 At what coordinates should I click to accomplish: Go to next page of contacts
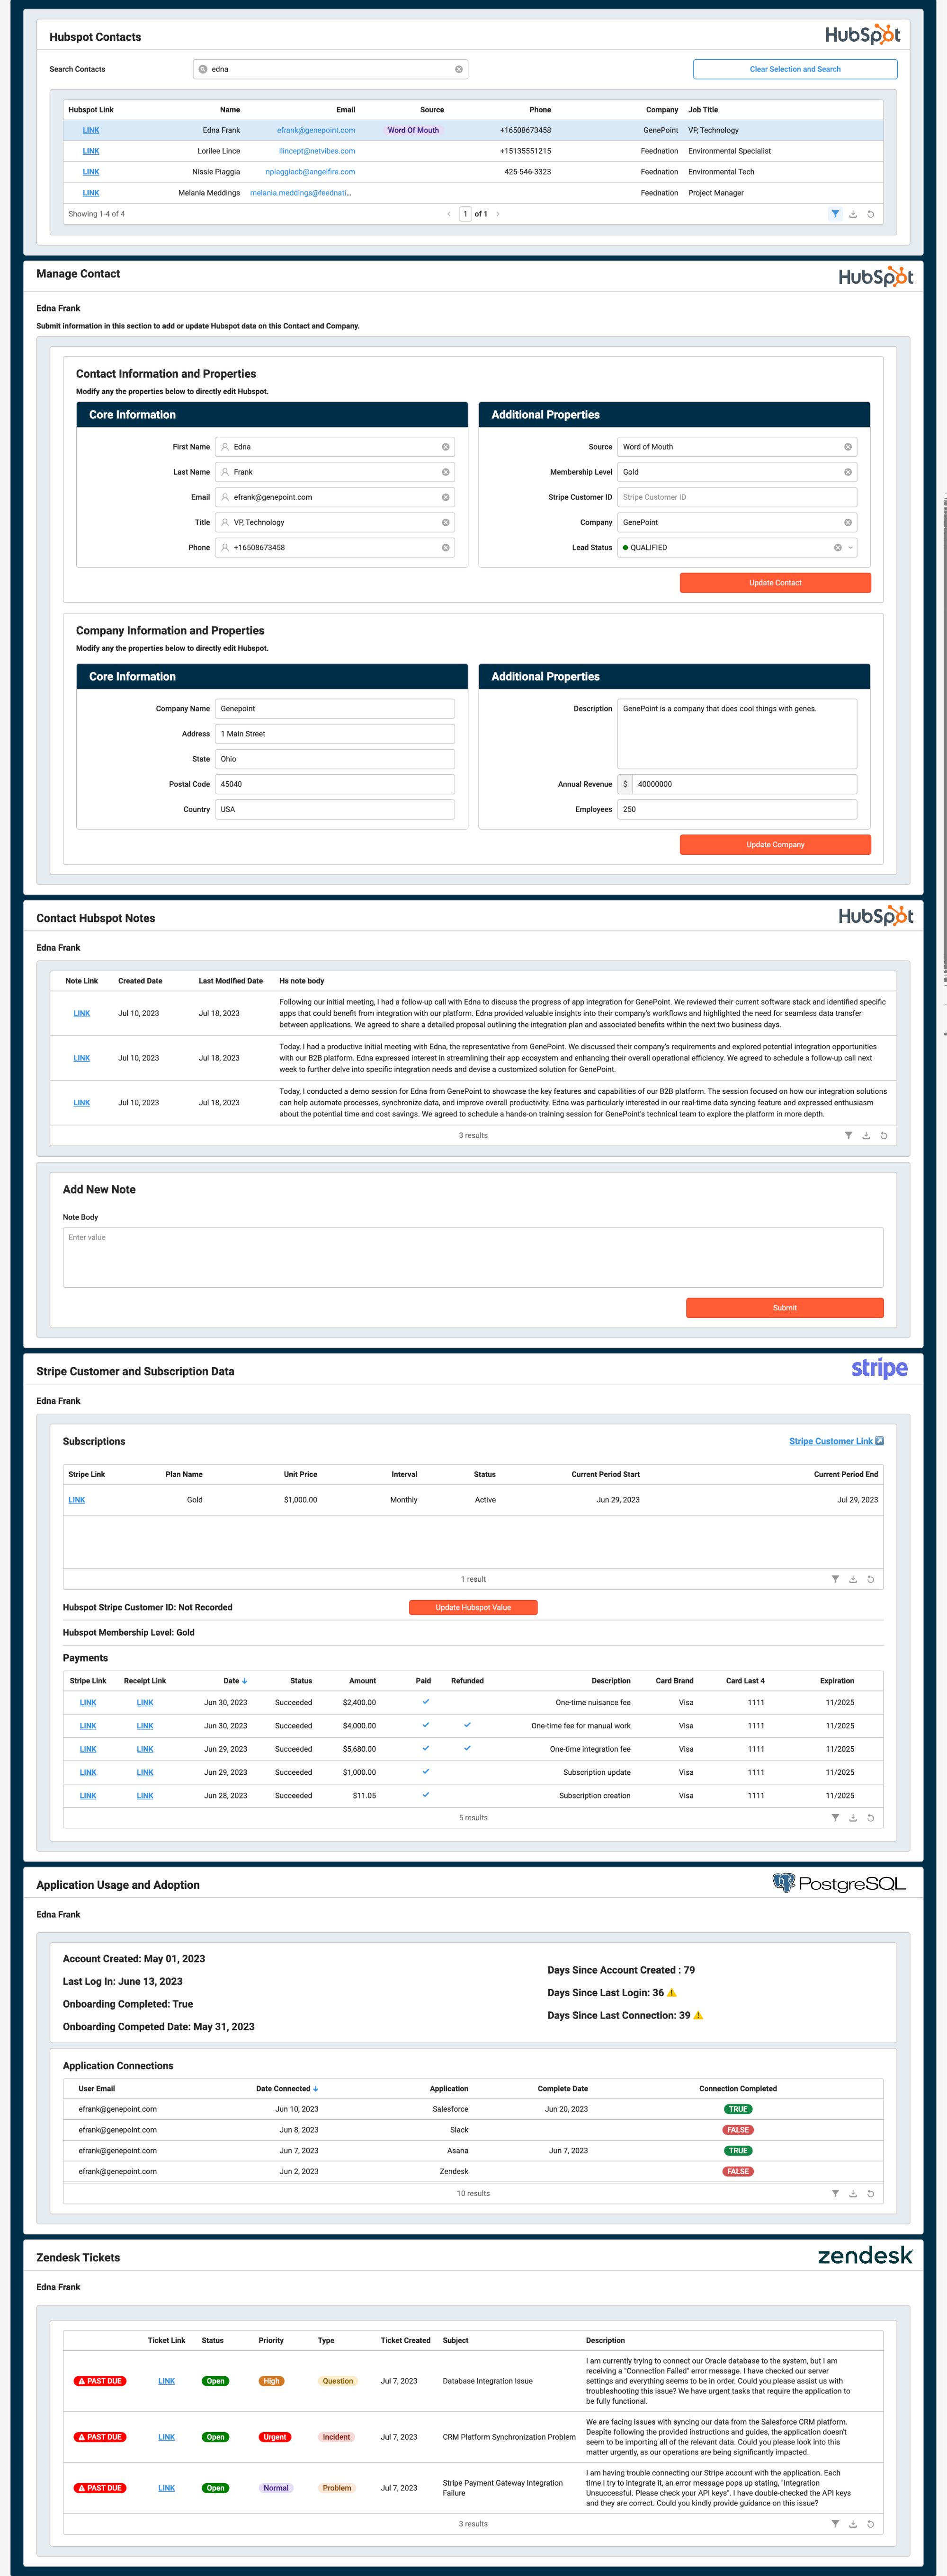(x=498, y=214)
